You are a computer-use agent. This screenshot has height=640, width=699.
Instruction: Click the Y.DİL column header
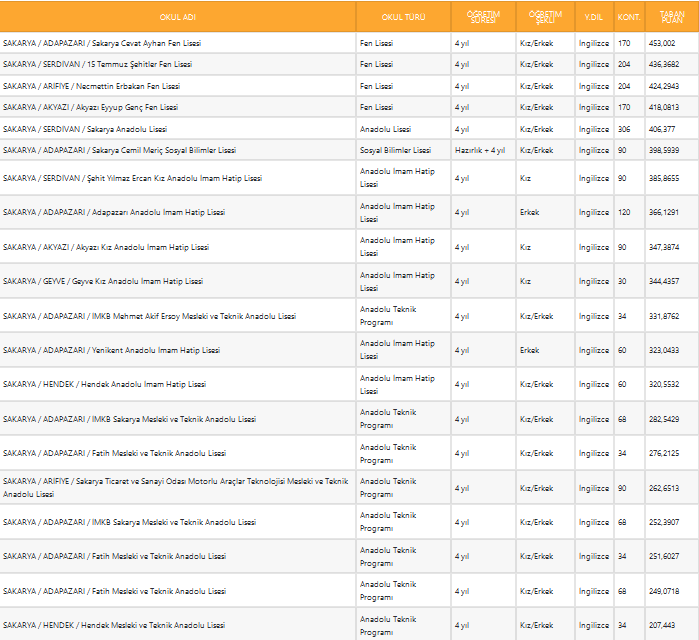[593, 17]
